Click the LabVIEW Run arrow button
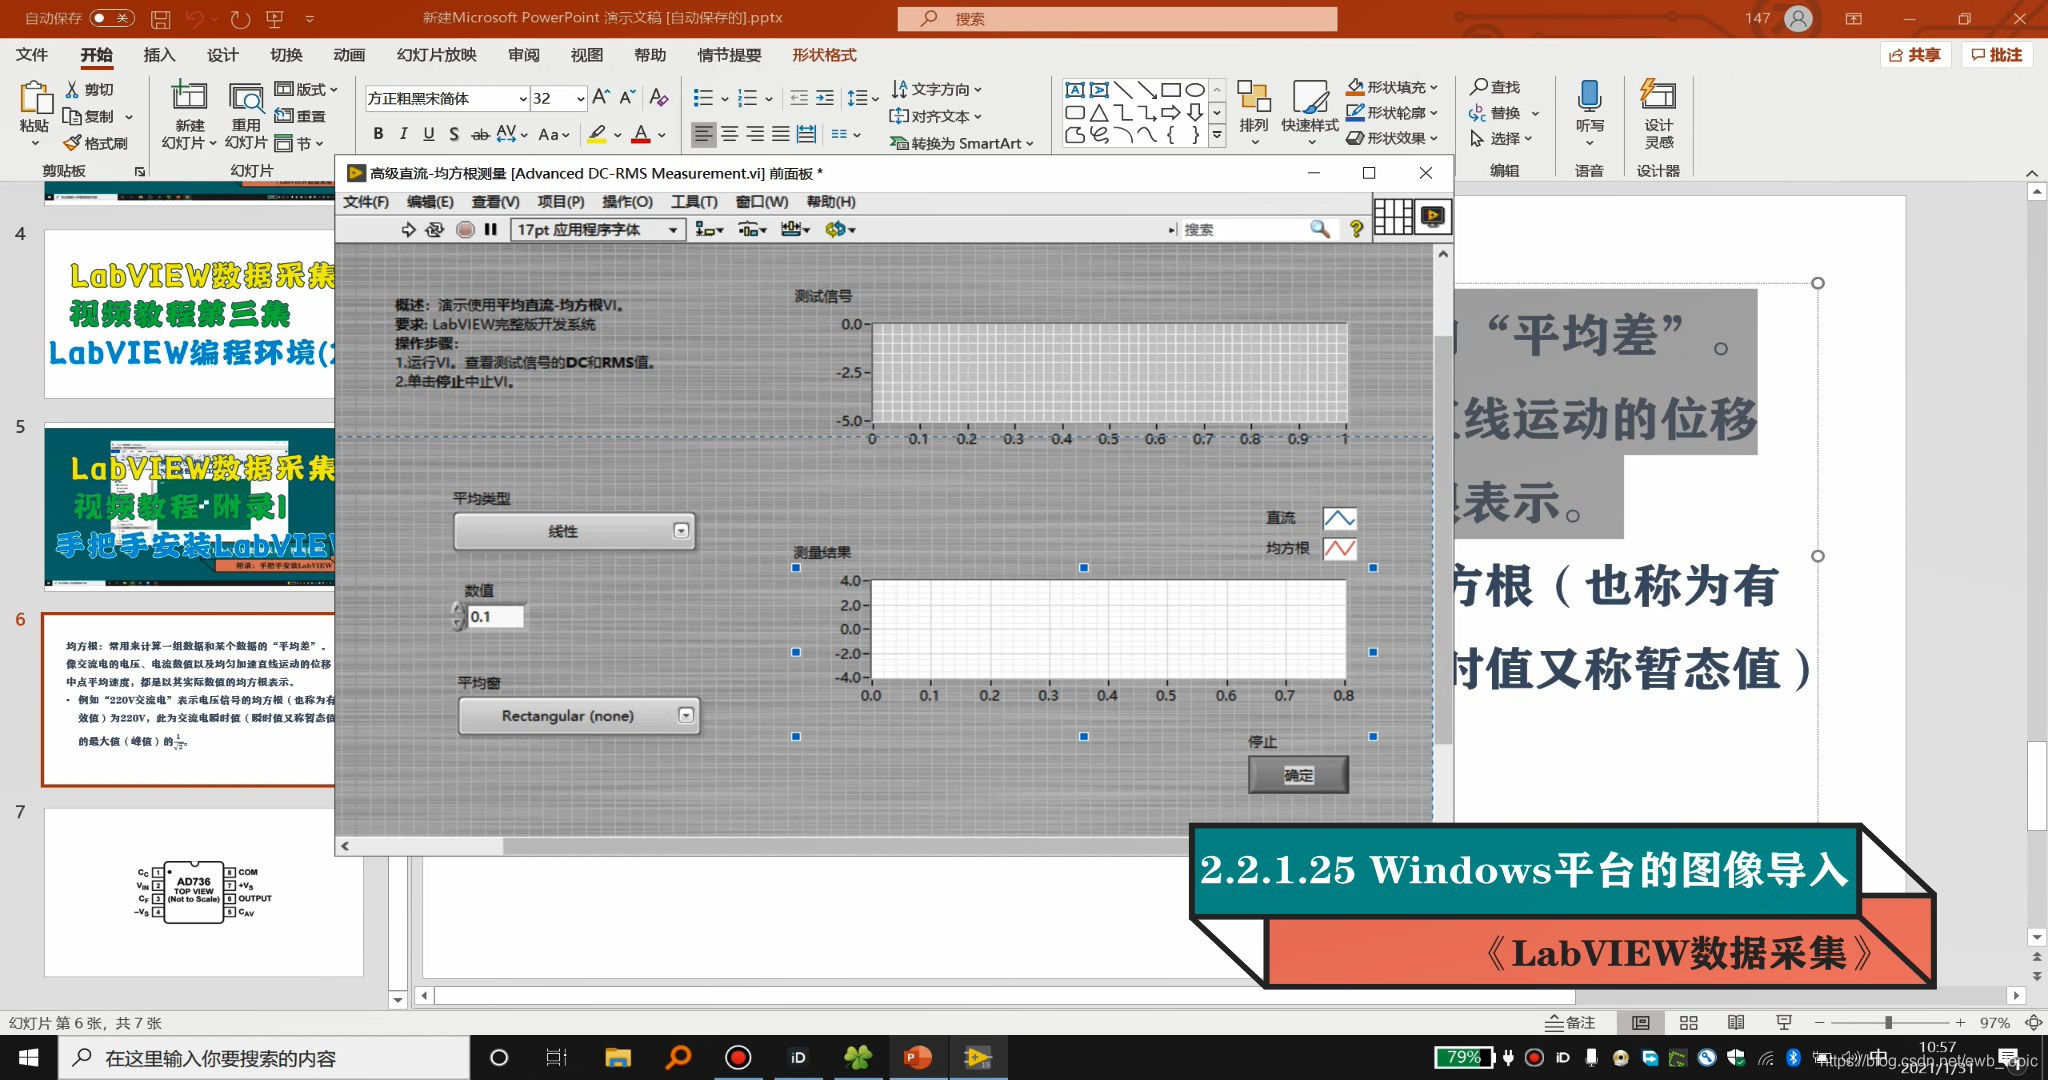Screen dimensions: 2048x1080 point(408,229)
